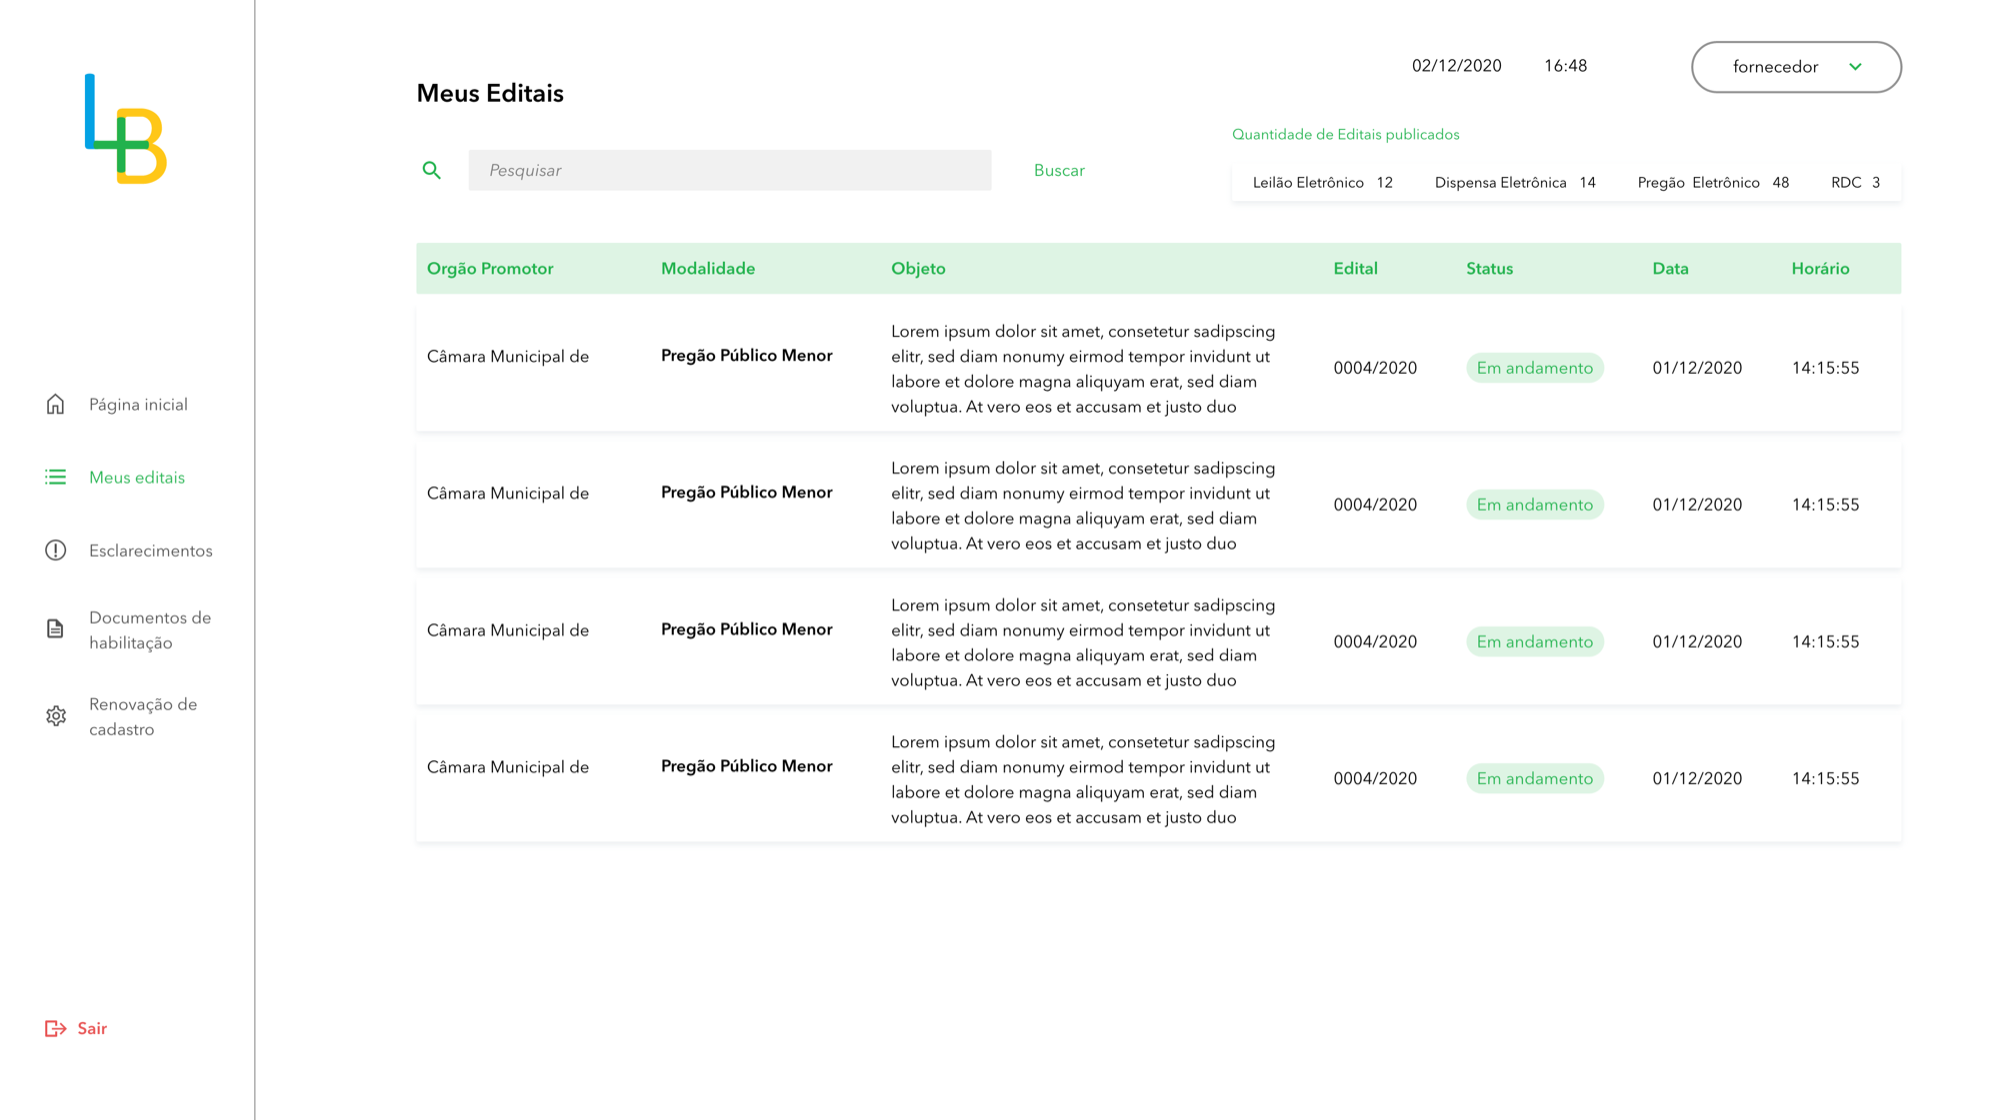This screenshot has height=1120, width=2000.
Task: Click the gear icon beside Renovação de cadastro
Action: tap(56, 716)
